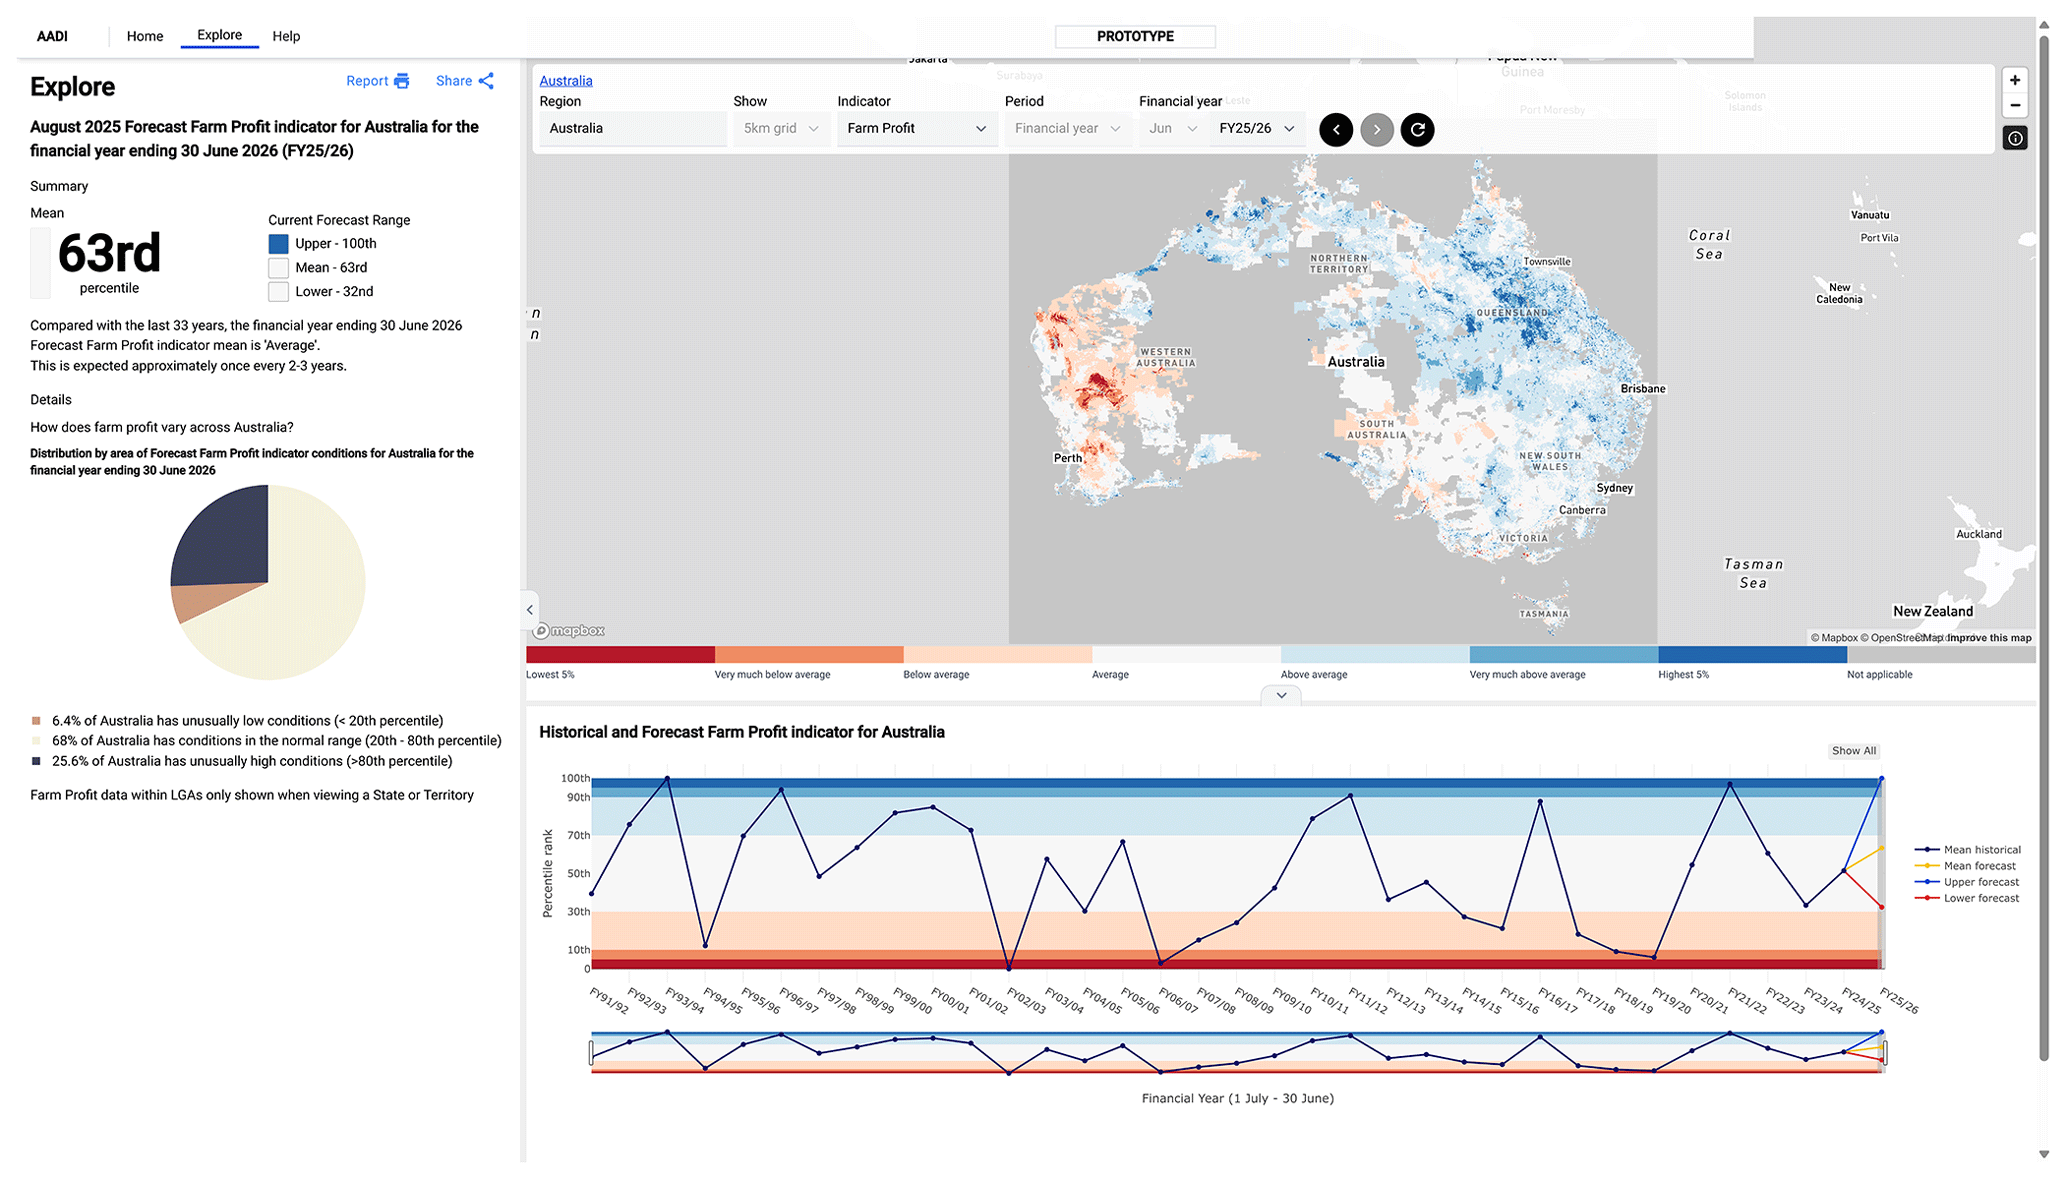2067x1180 pixels.
Task: Open the FY25/26 year dropdown
Action: click(x=1257, y=129)
